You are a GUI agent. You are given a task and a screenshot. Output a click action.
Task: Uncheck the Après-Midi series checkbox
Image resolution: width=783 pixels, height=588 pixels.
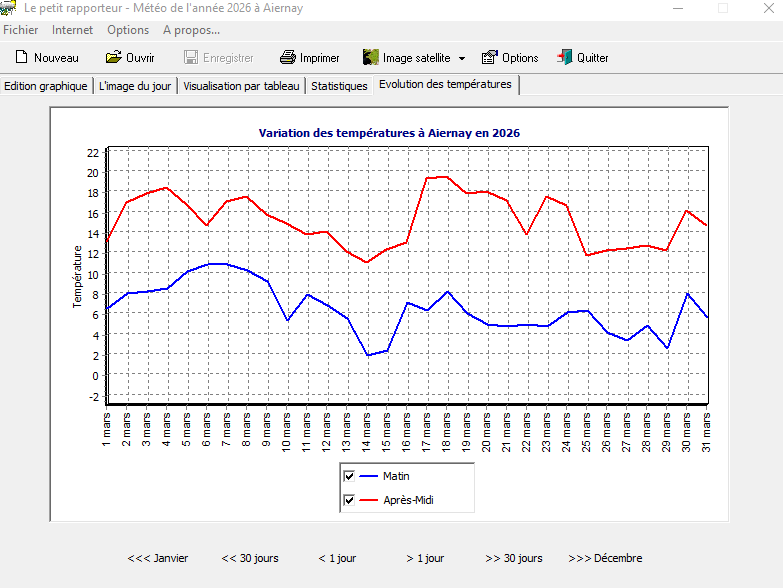[349, 500]
